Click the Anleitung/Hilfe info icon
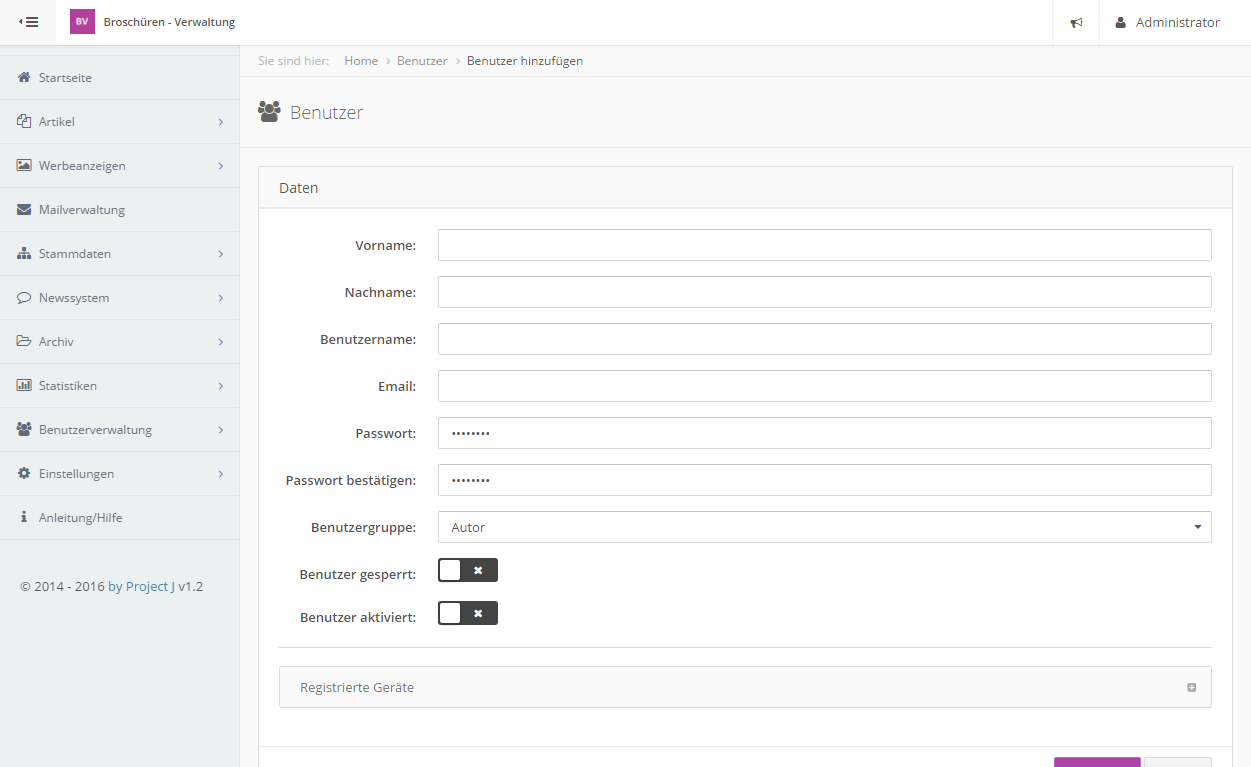This screenshot has height=767, width=1251. click(24, 518)
